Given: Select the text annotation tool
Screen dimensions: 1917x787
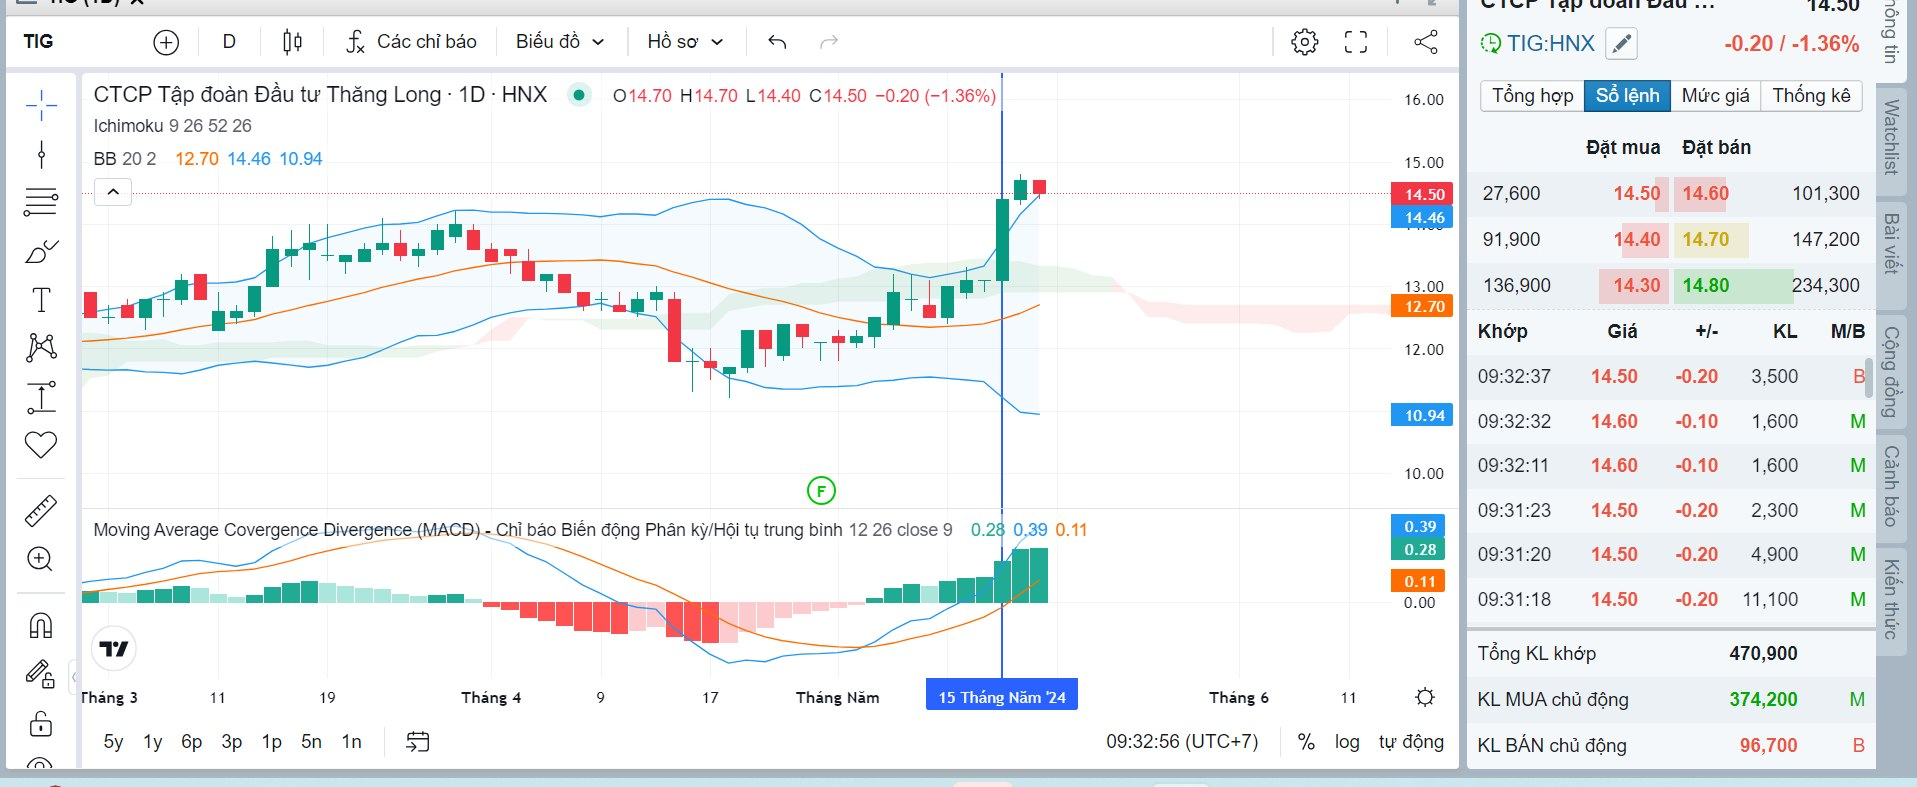Looking at the screenshot, I should (x=41, y=300).
